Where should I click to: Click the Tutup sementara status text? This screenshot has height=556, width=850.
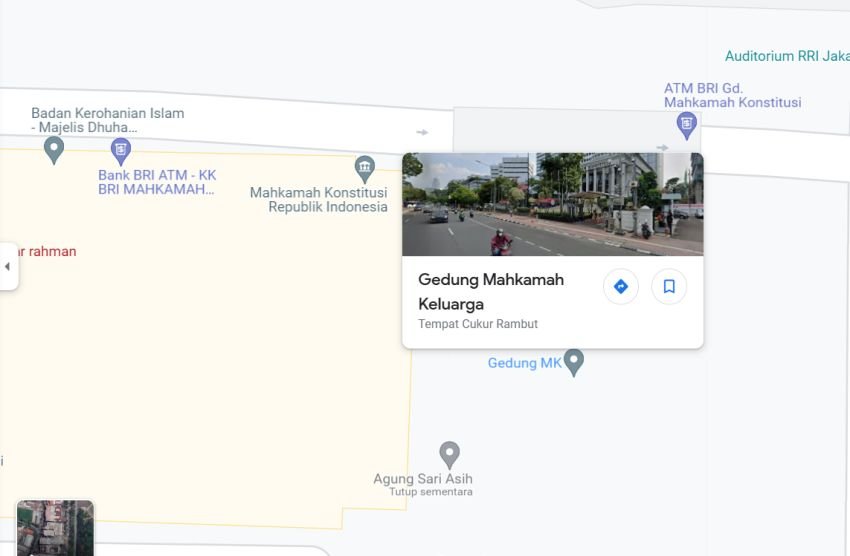(x=431, y=492)
